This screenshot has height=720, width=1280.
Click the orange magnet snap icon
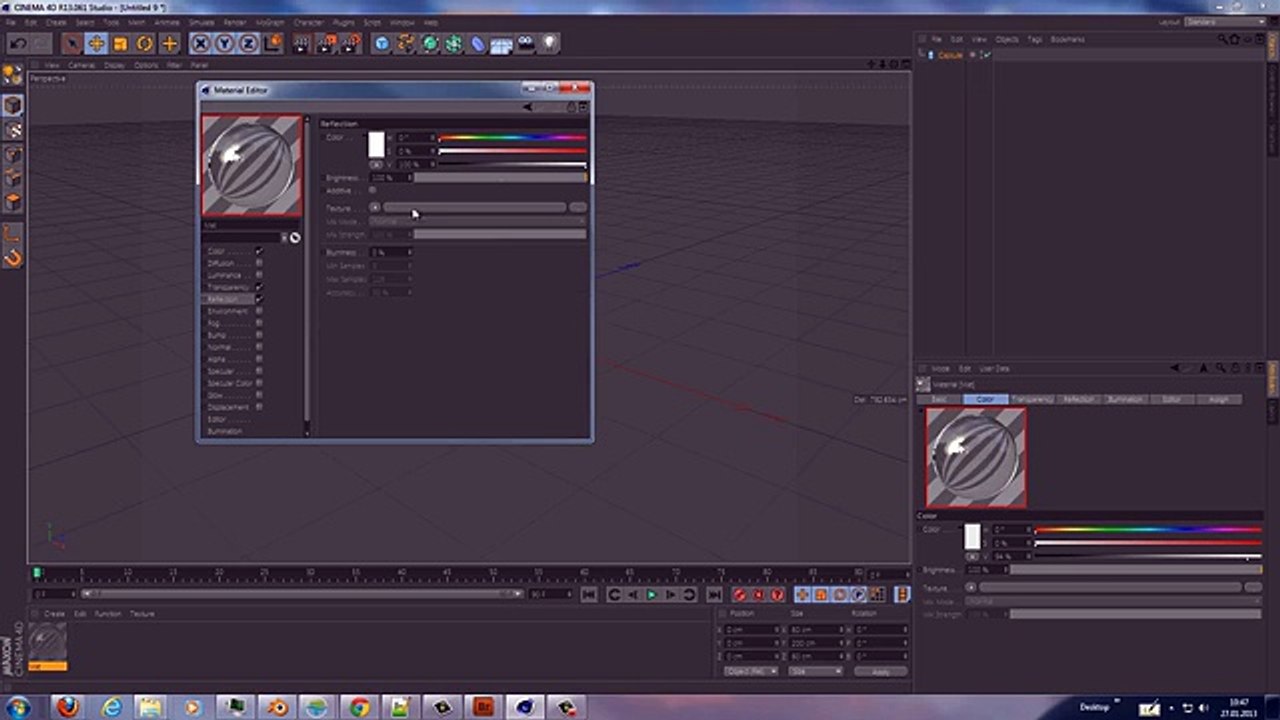(13, 257)
